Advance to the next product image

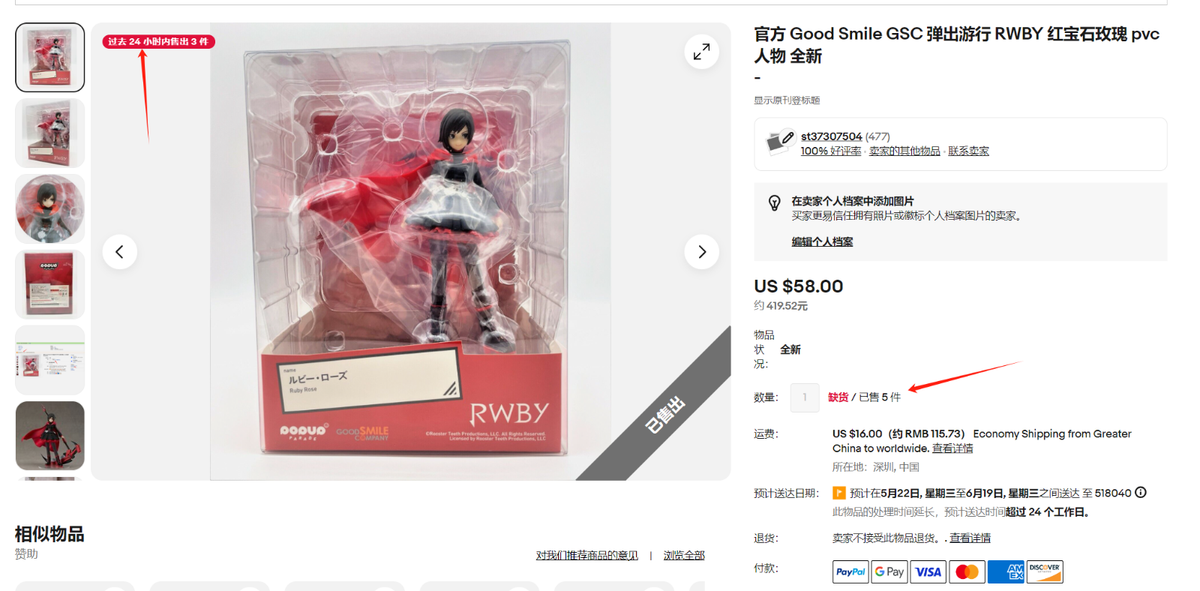coord(701,252)
